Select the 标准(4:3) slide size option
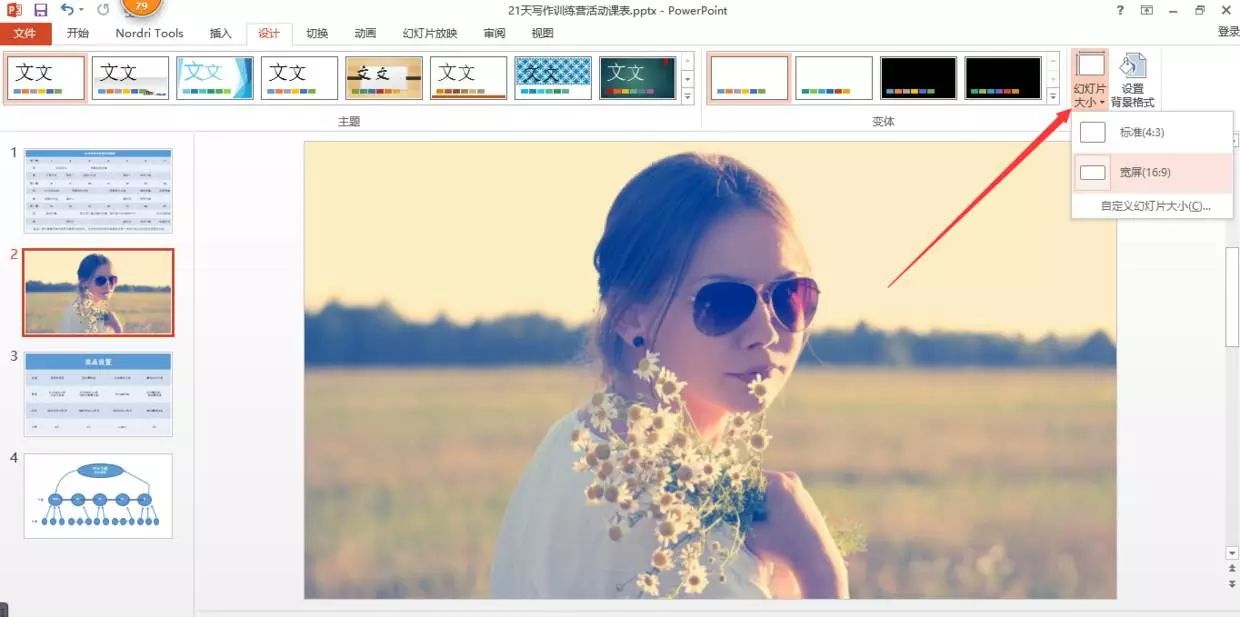Viewport: 1240px width, 617px height. click(1141, 132)
